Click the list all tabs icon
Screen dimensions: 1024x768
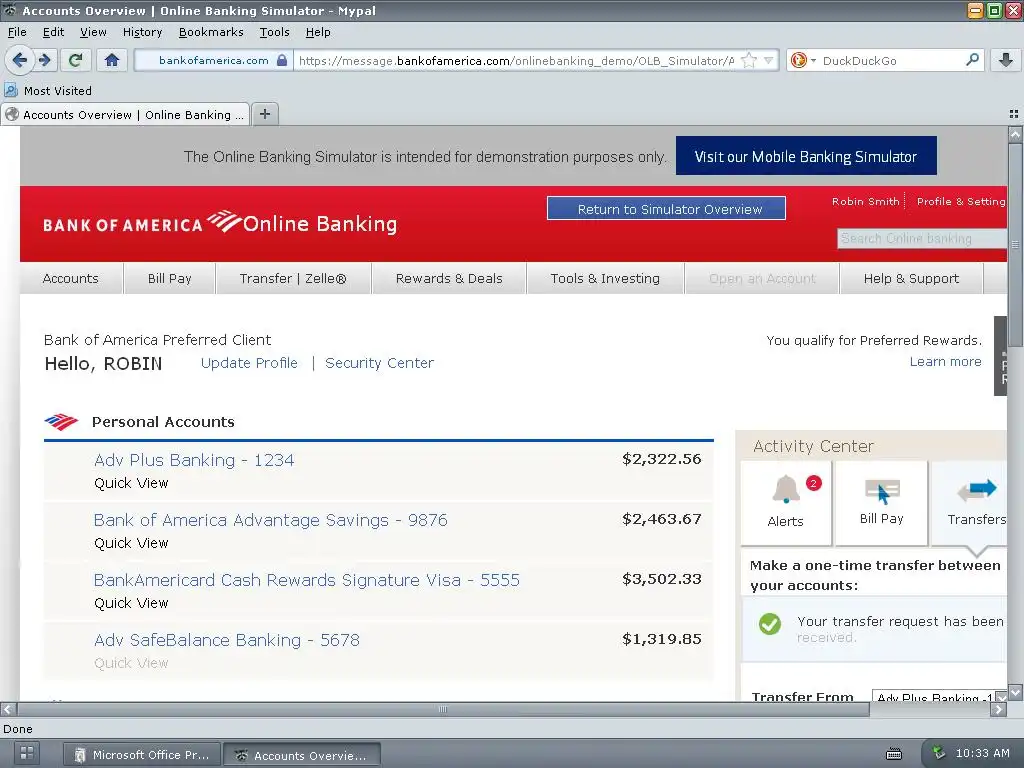pyautogui.click(x=1014, y=114)
